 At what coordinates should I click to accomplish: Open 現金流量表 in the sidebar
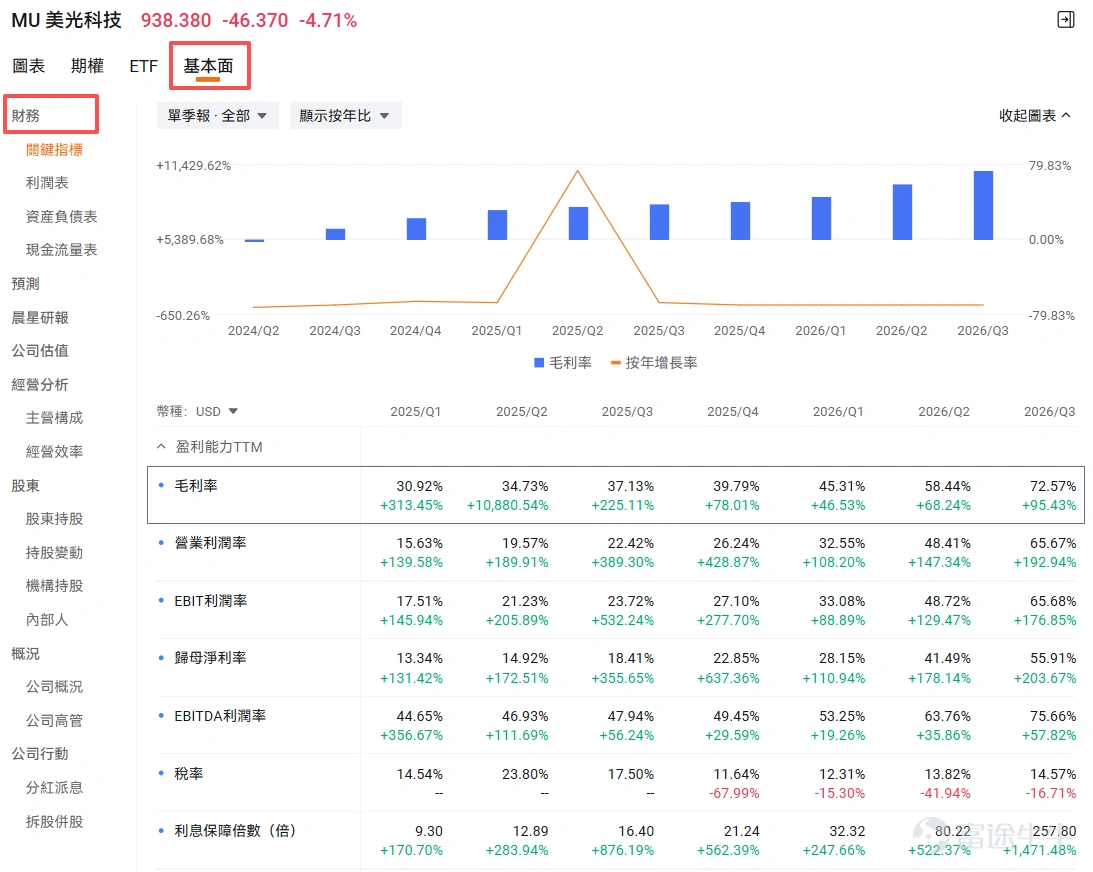pyautogui.click(x=61, y=250)
